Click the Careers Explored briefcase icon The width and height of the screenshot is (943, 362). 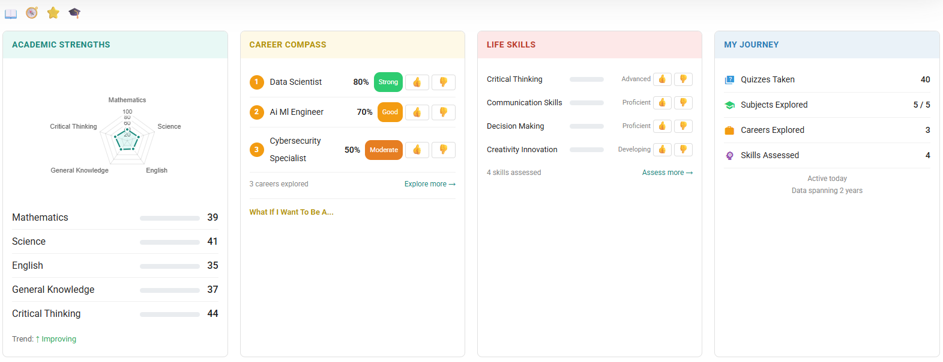coord(730,130)
